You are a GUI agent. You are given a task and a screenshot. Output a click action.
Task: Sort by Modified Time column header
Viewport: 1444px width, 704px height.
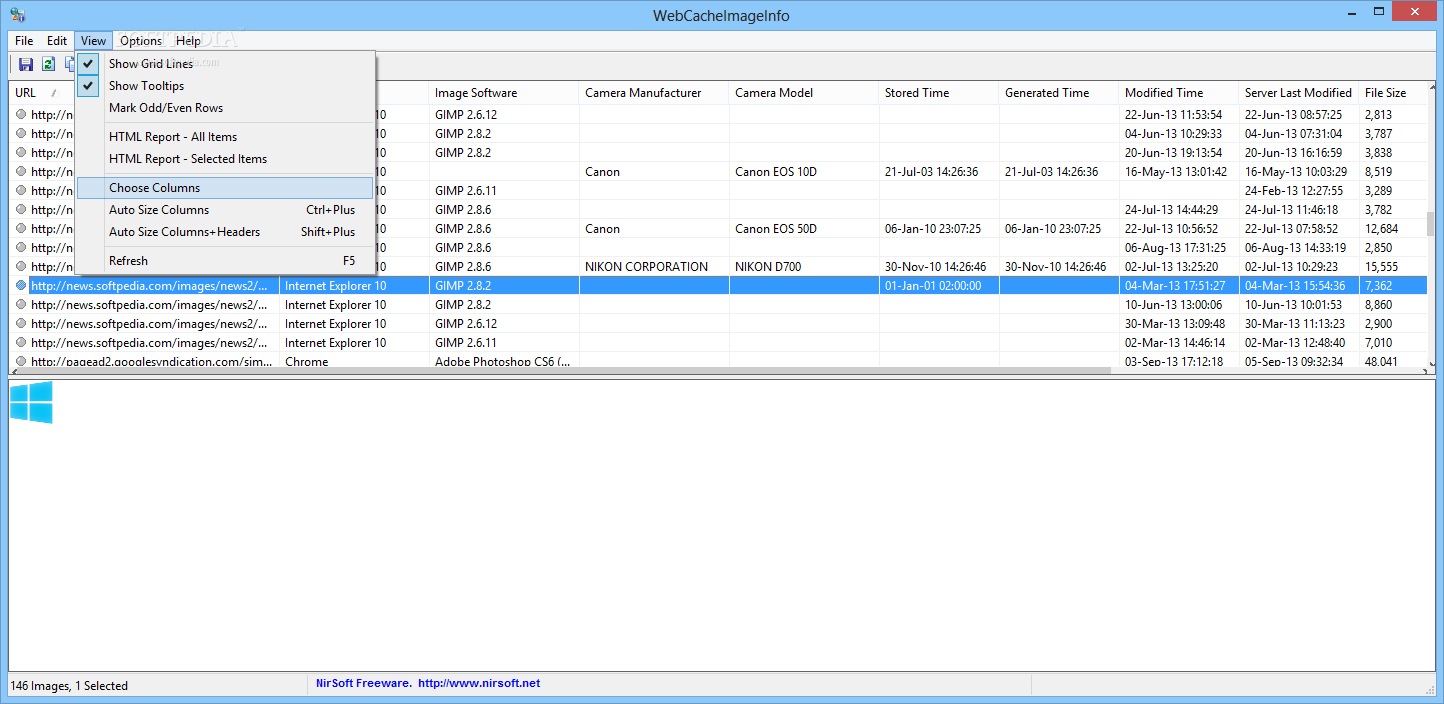pos(1179,93)
